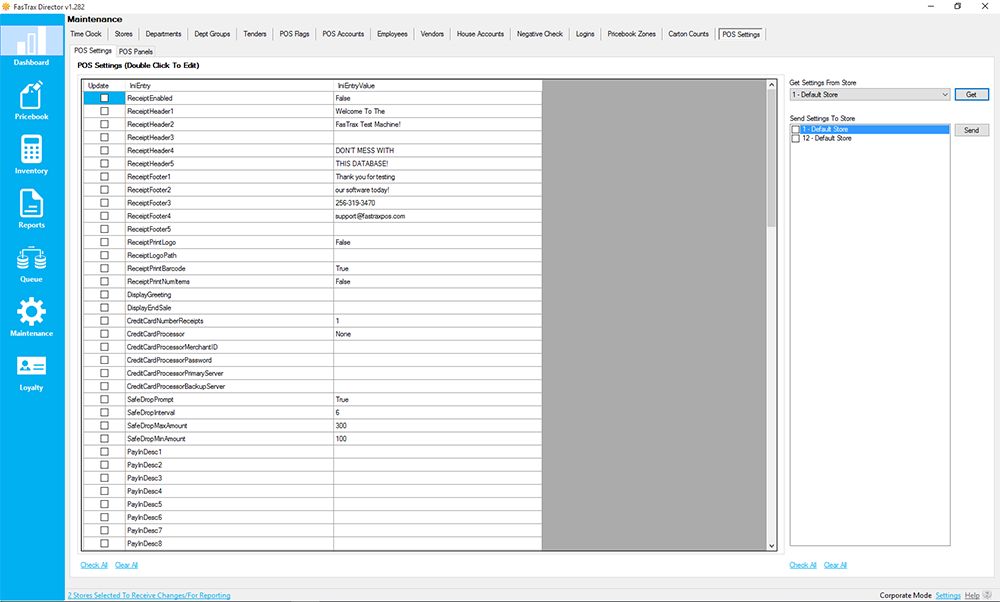Open the House Accounts tab
This screenshot has width=1000, height=602.
pos(480,34)
